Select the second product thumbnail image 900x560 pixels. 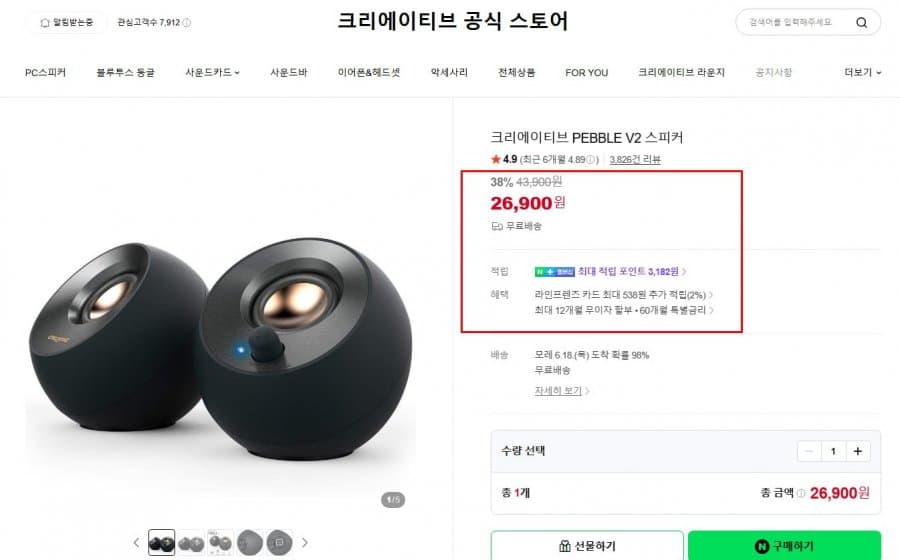click(x=191, y=543)
